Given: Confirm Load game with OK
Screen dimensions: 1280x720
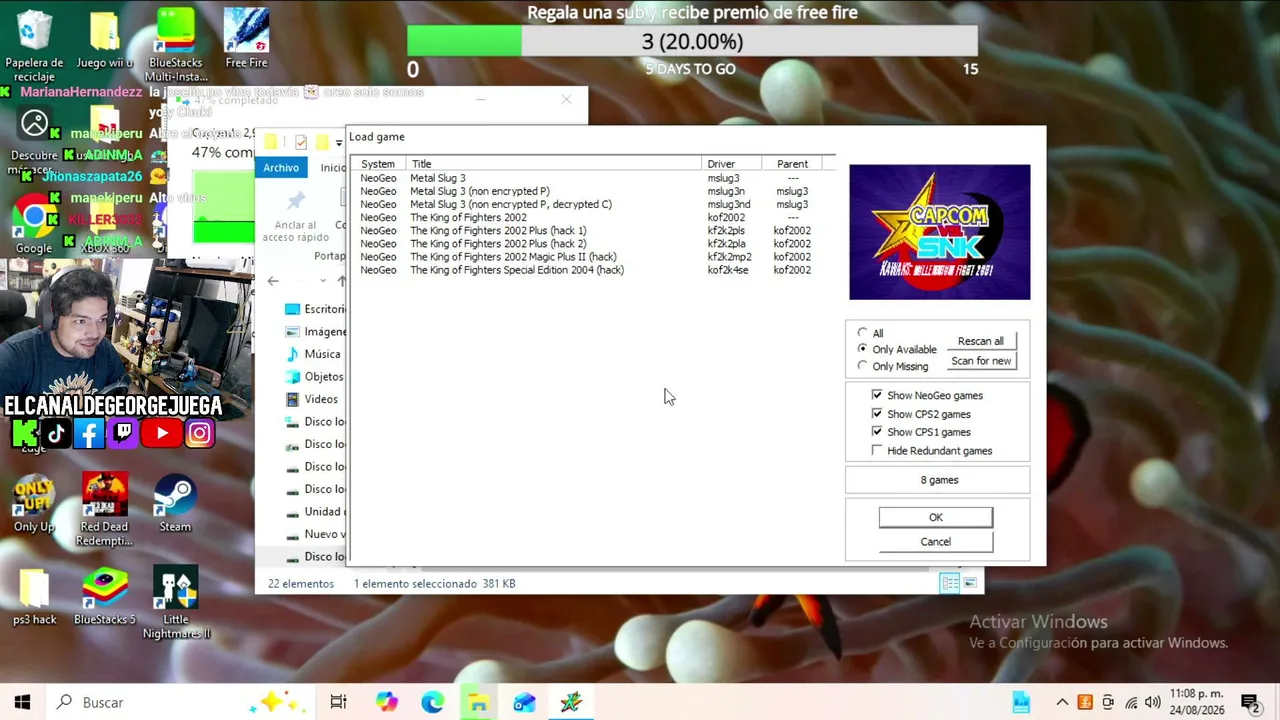Looking at the screenshot, I should (x=935, y=517).
